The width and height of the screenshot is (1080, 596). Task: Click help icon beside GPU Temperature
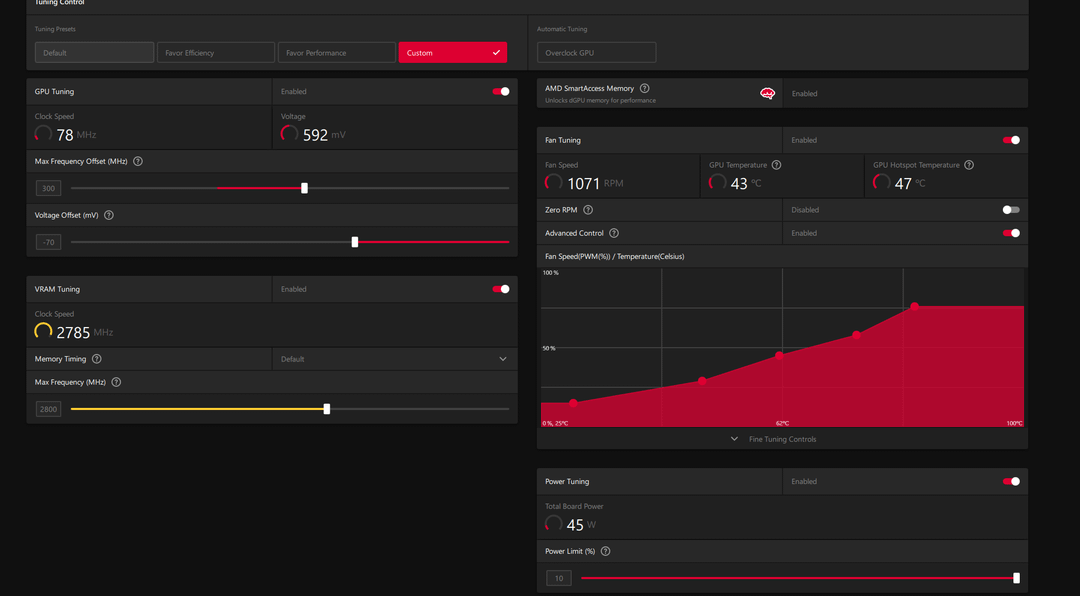776,165
